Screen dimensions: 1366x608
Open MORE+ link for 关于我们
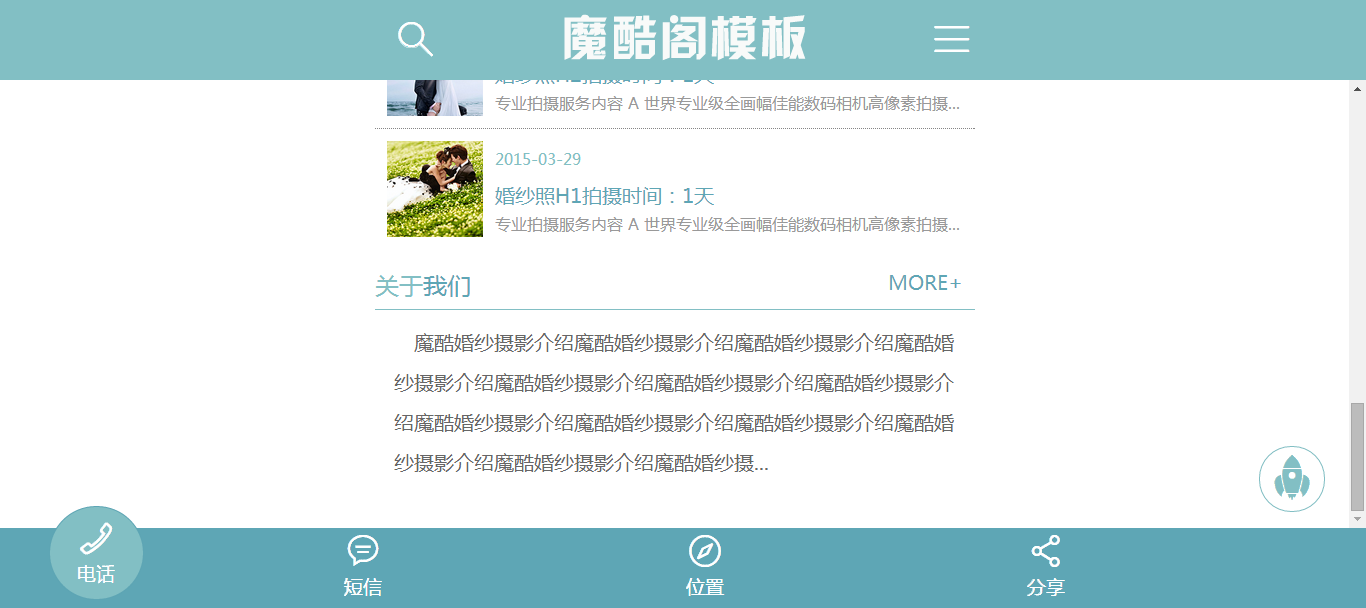tap(925, 283)
